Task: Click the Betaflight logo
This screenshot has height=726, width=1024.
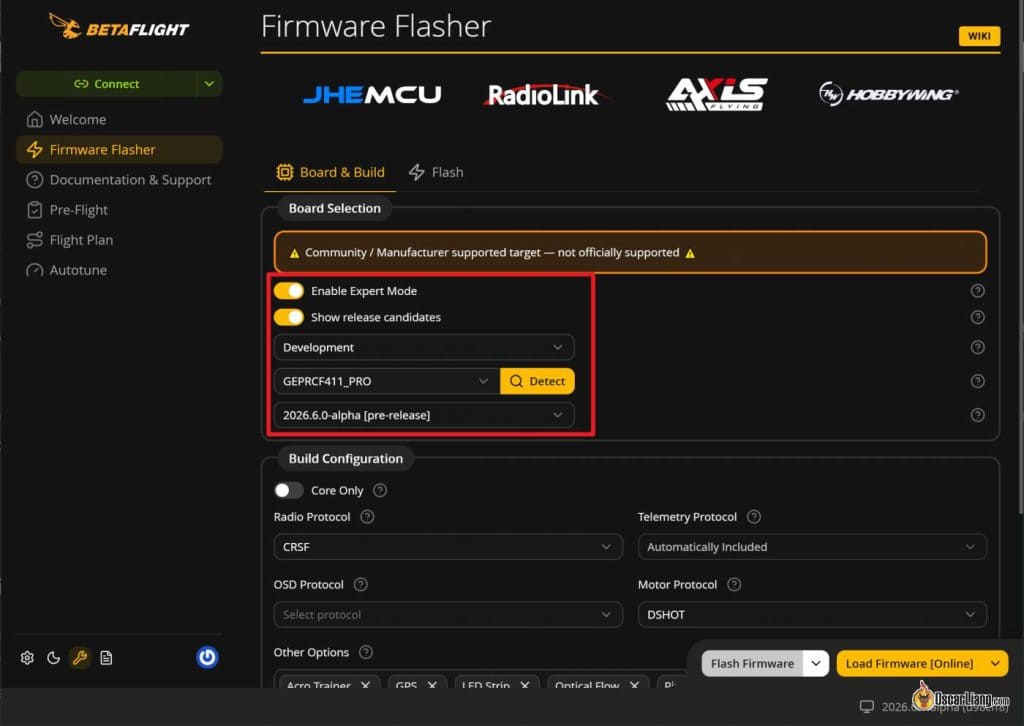Action: point(118,26)
